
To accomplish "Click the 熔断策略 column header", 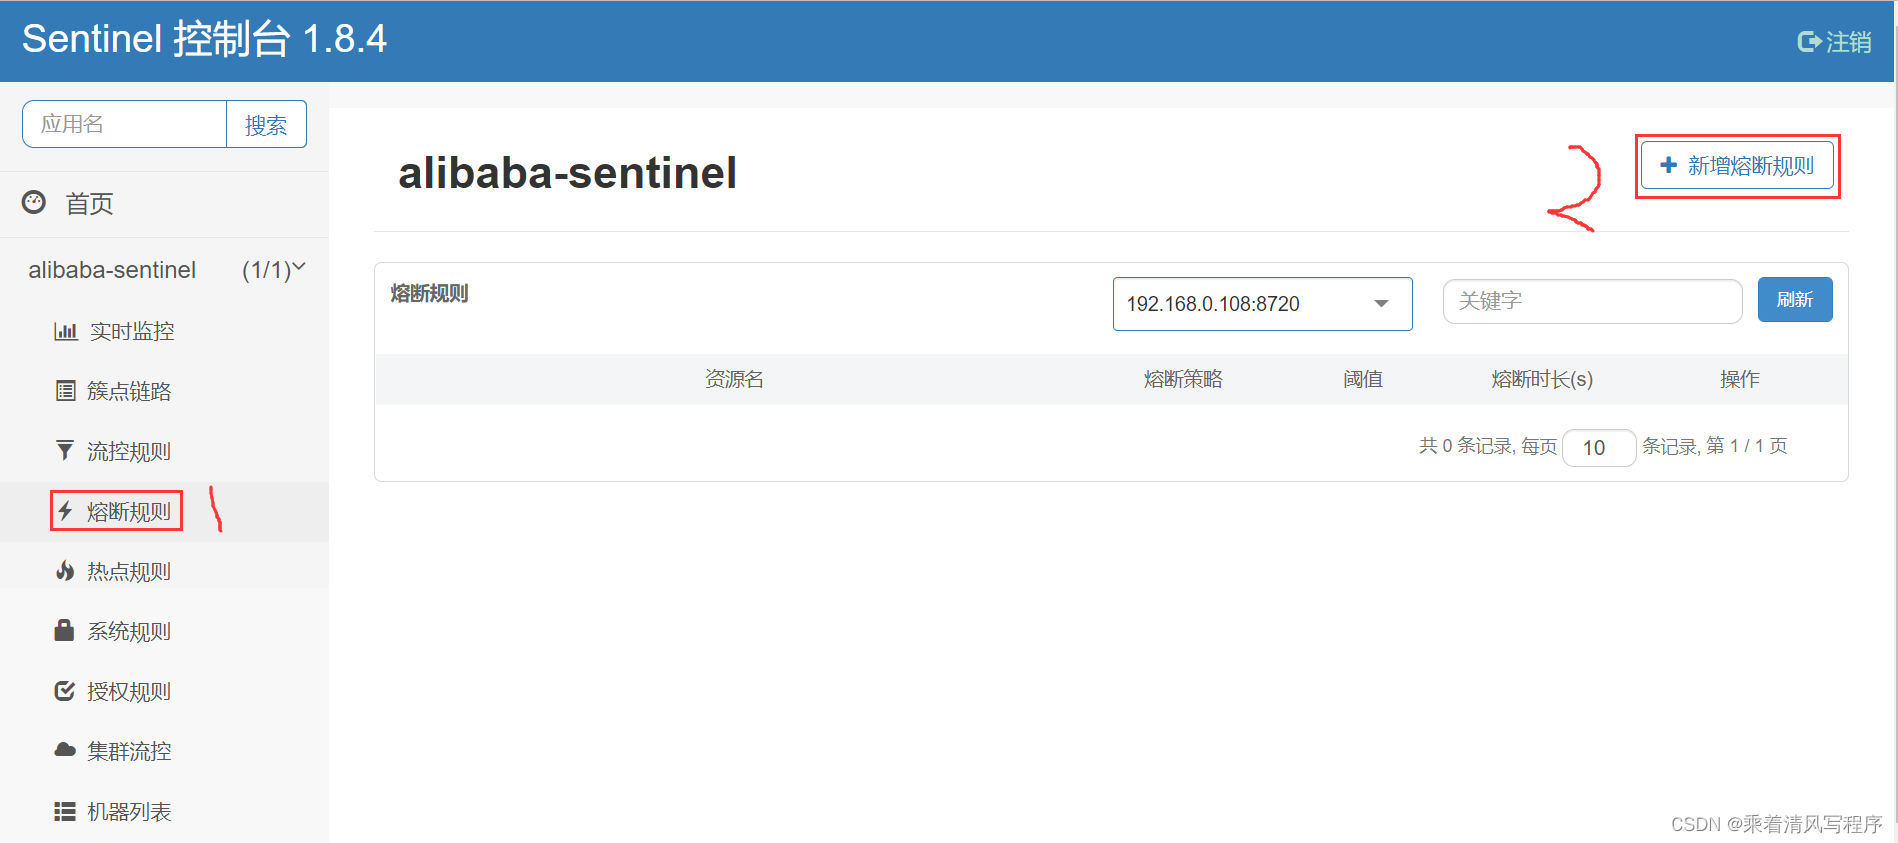I will tap(1183, 379).
